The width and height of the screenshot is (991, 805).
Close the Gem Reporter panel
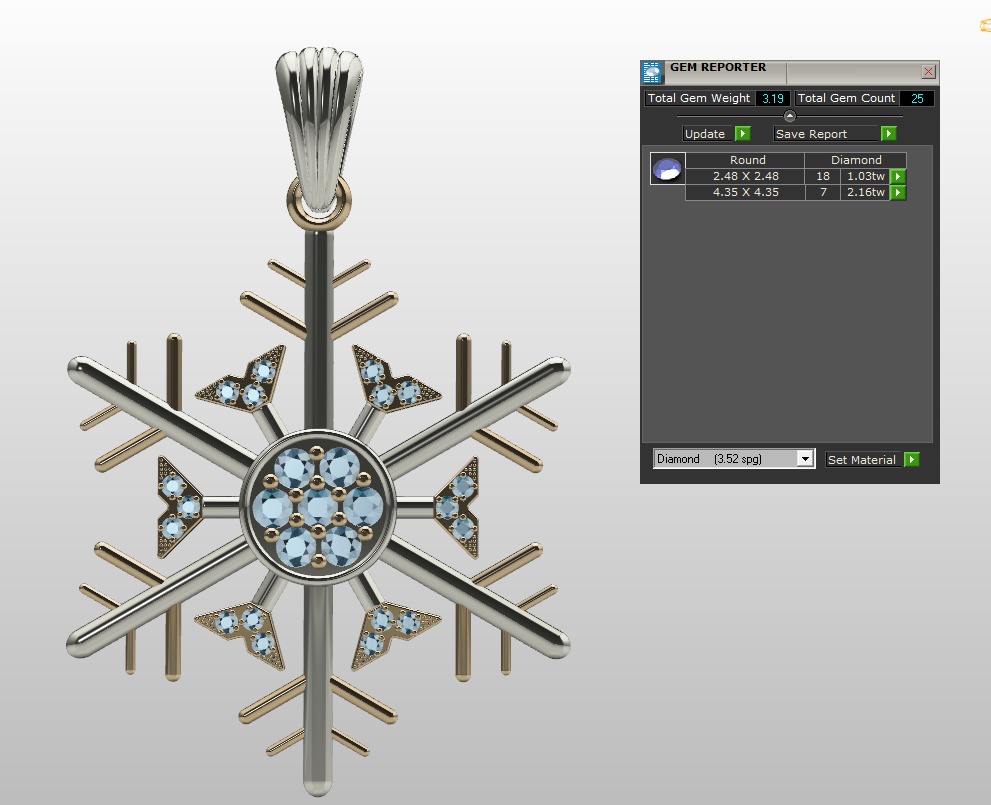928,71
